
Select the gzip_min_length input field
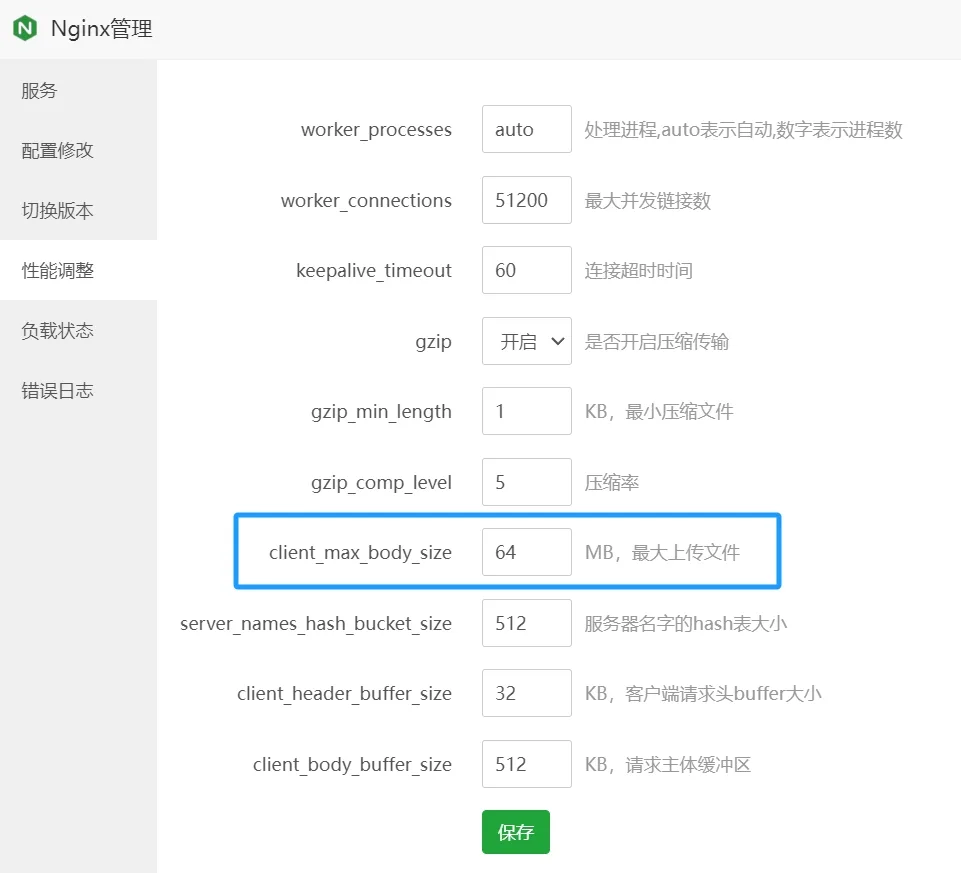(526, 412)
